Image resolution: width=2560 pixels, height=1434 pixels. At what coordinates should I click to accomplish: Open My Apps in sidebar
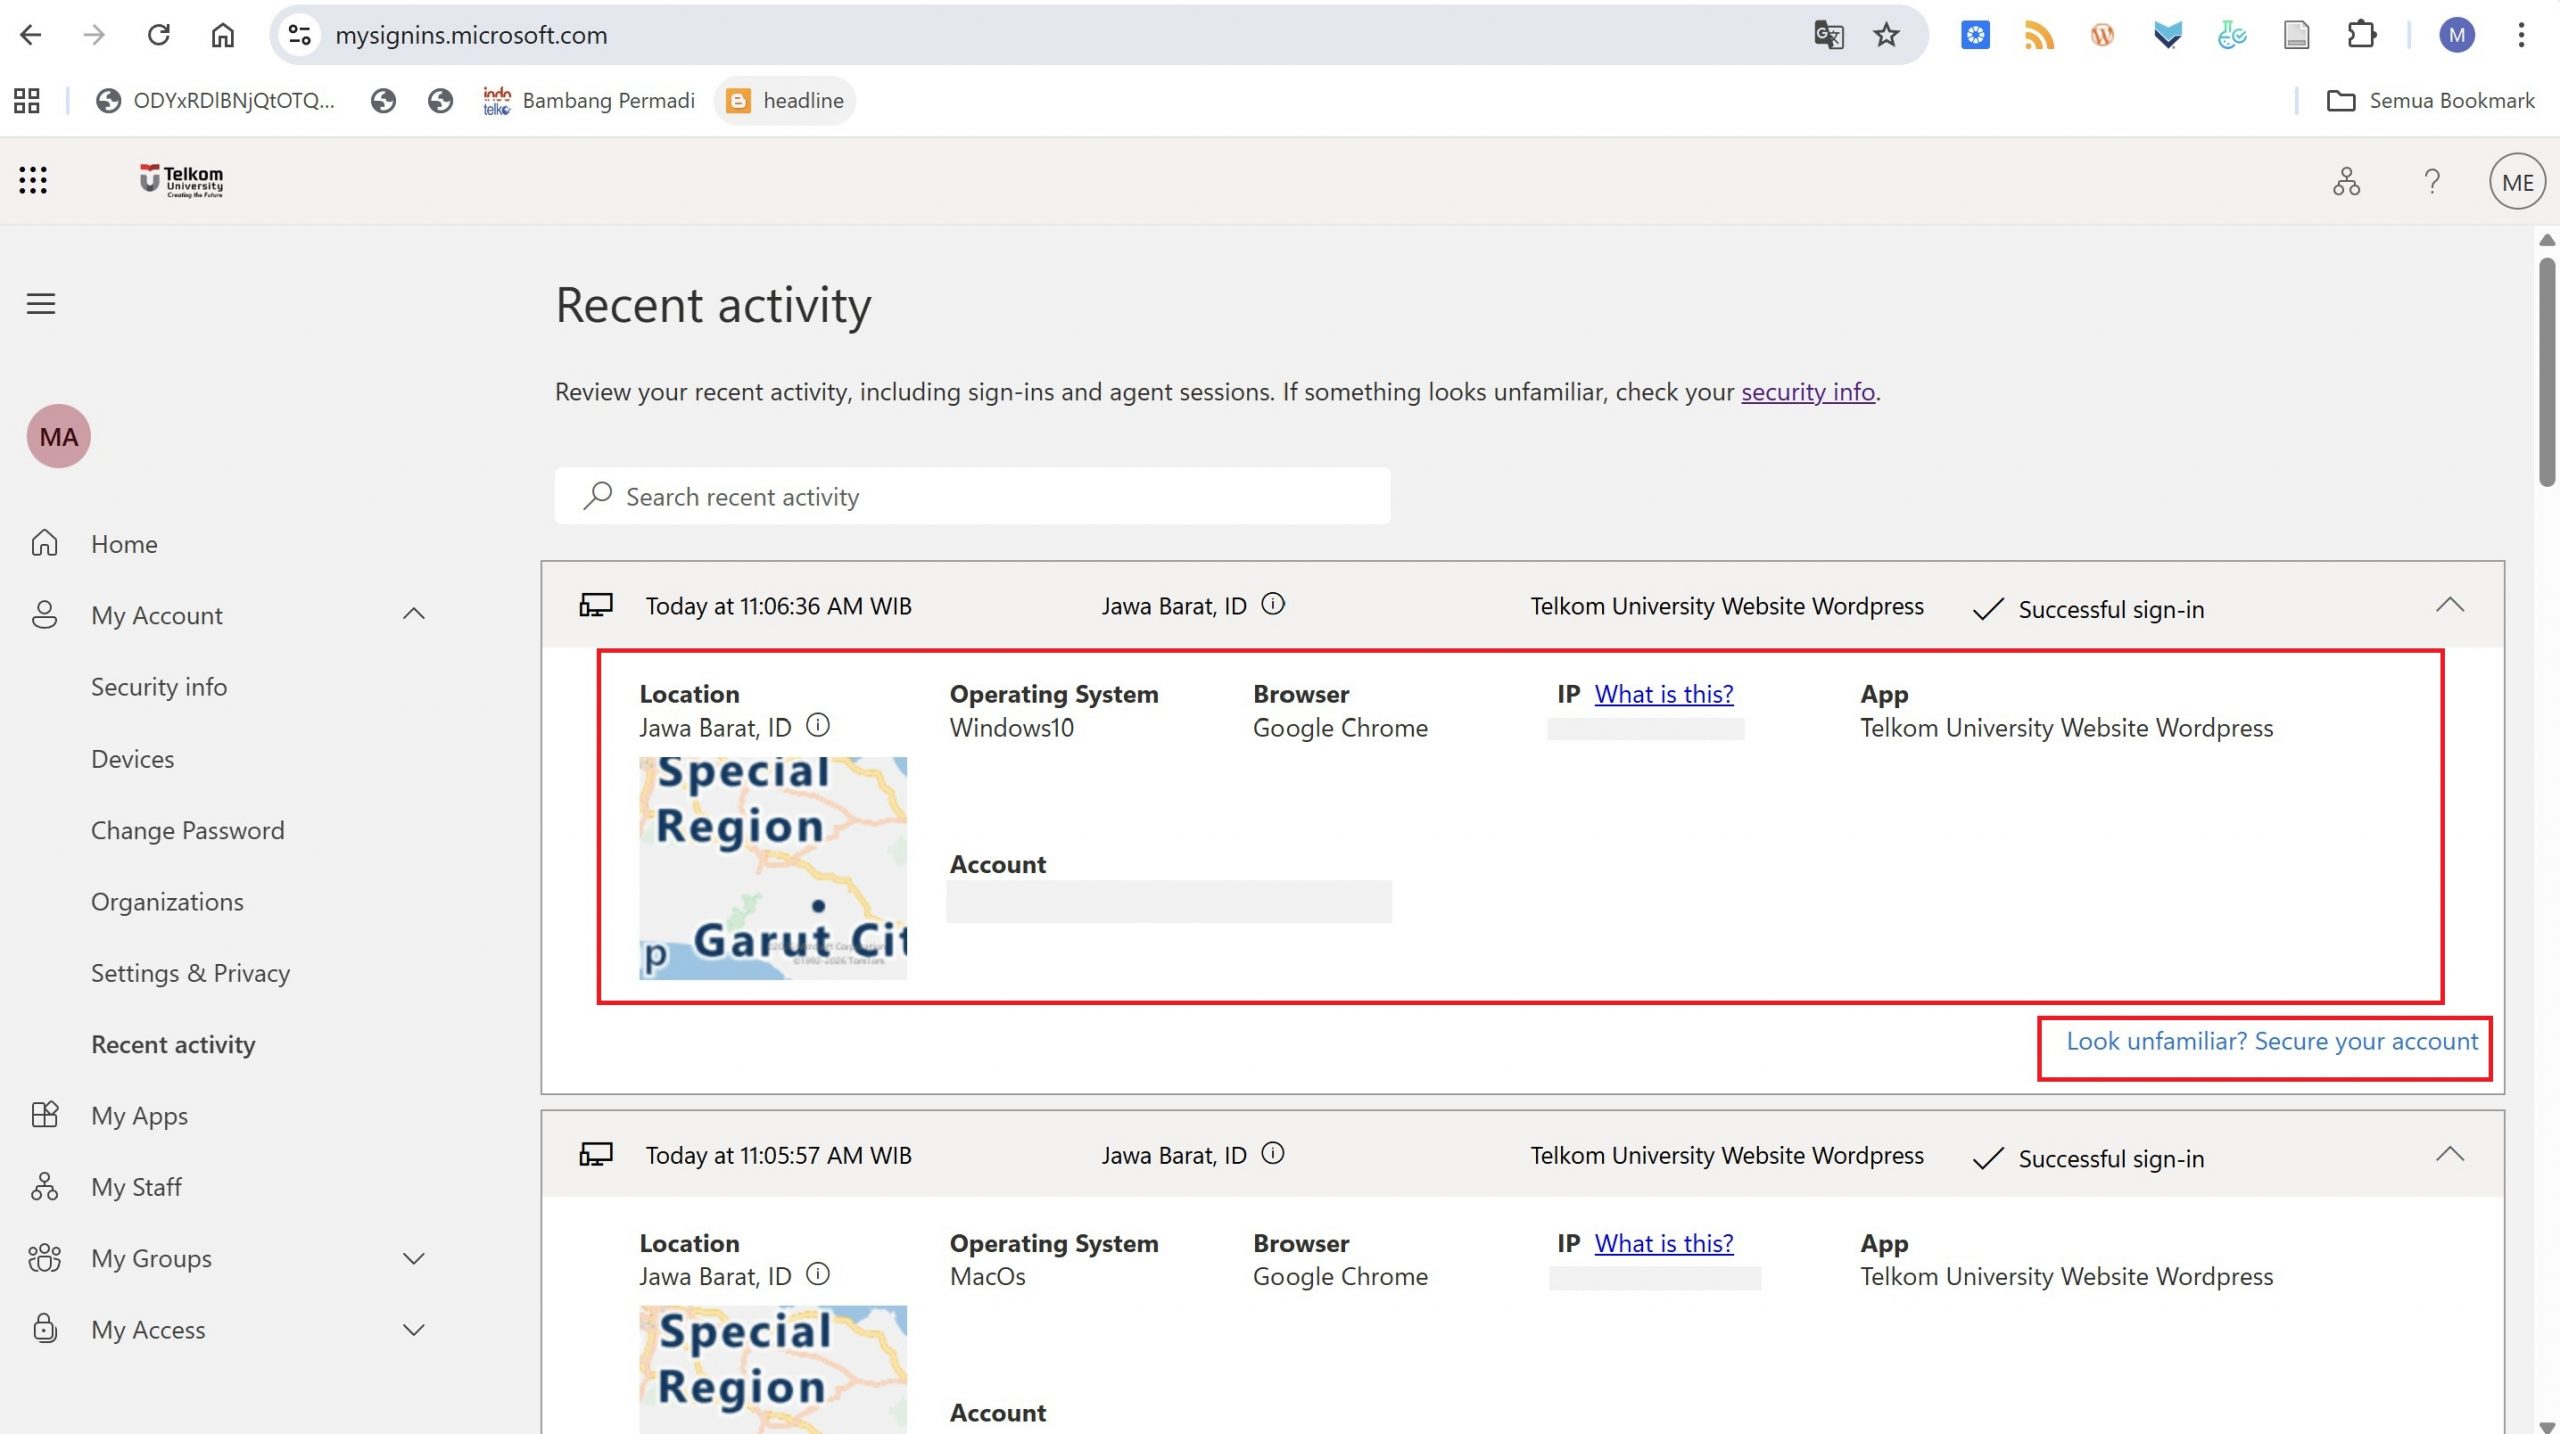coord(139,1115)
